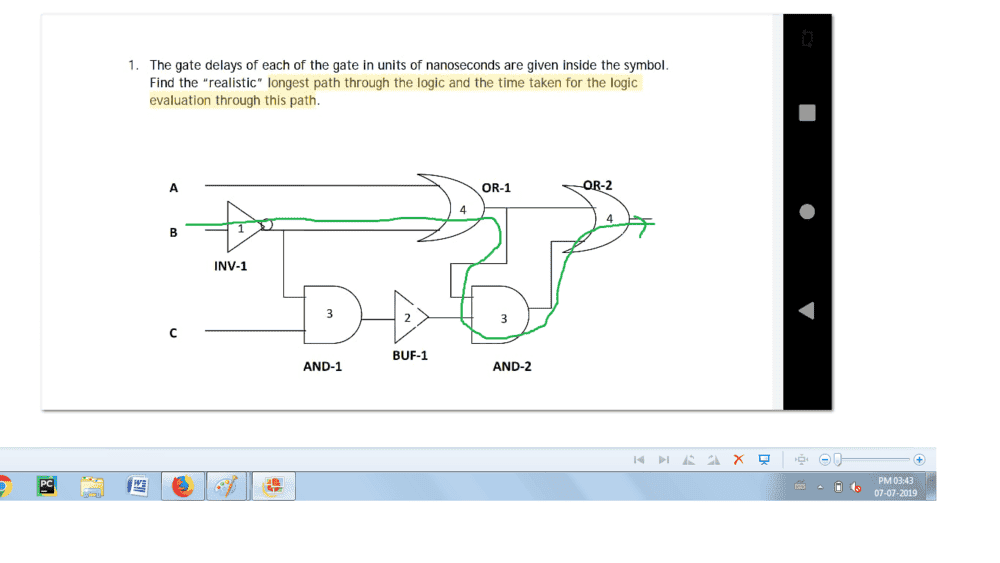
Task: Tap the Android back triangle button
Action: click(807, 310)
